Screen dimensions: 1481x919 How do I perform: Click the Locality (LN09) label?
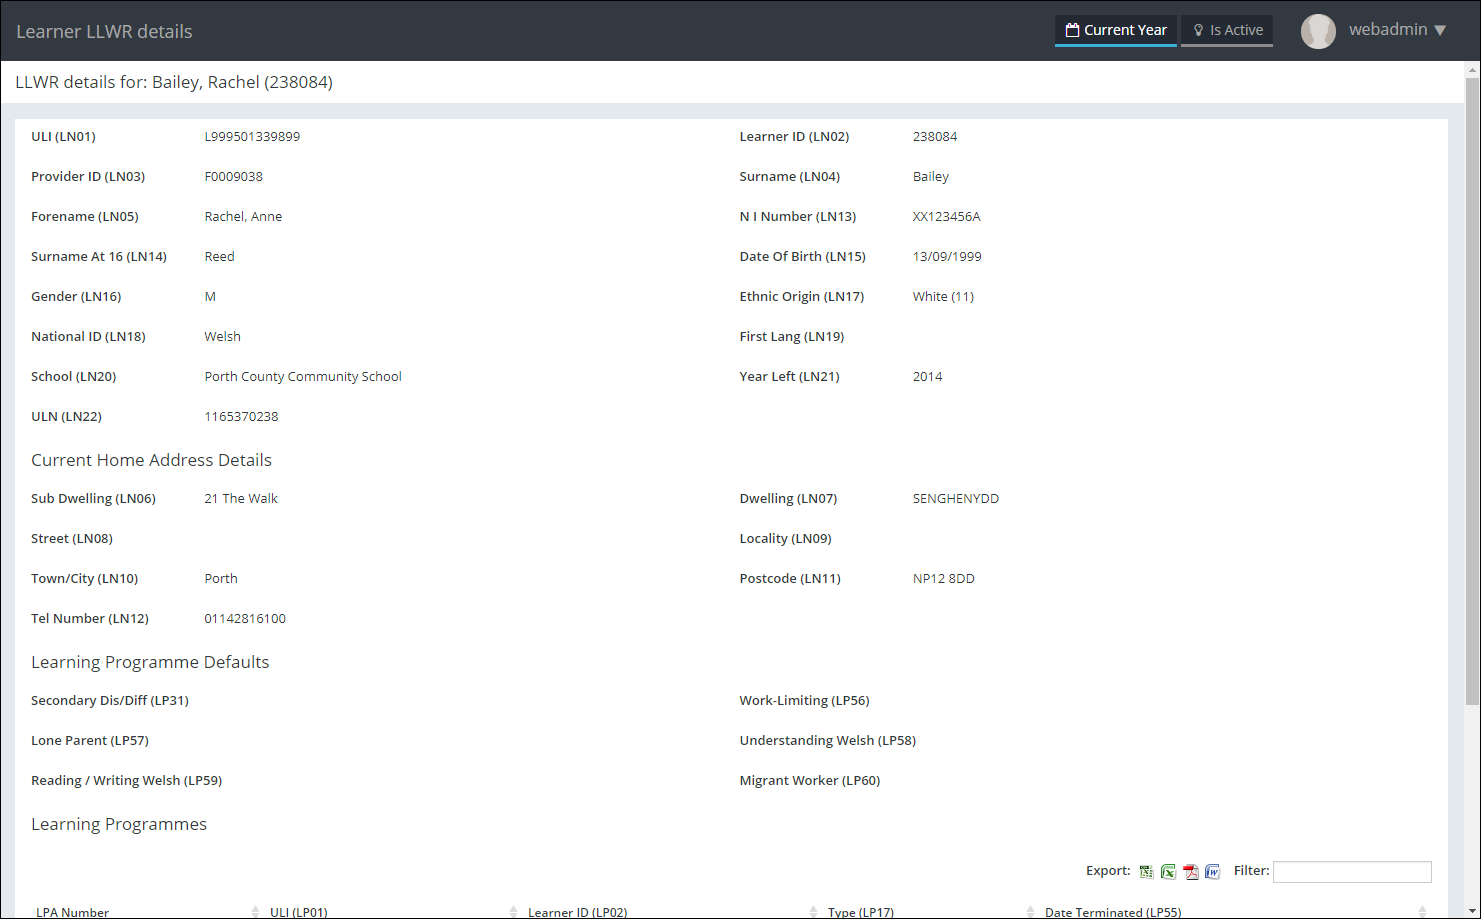pos(786,539)
